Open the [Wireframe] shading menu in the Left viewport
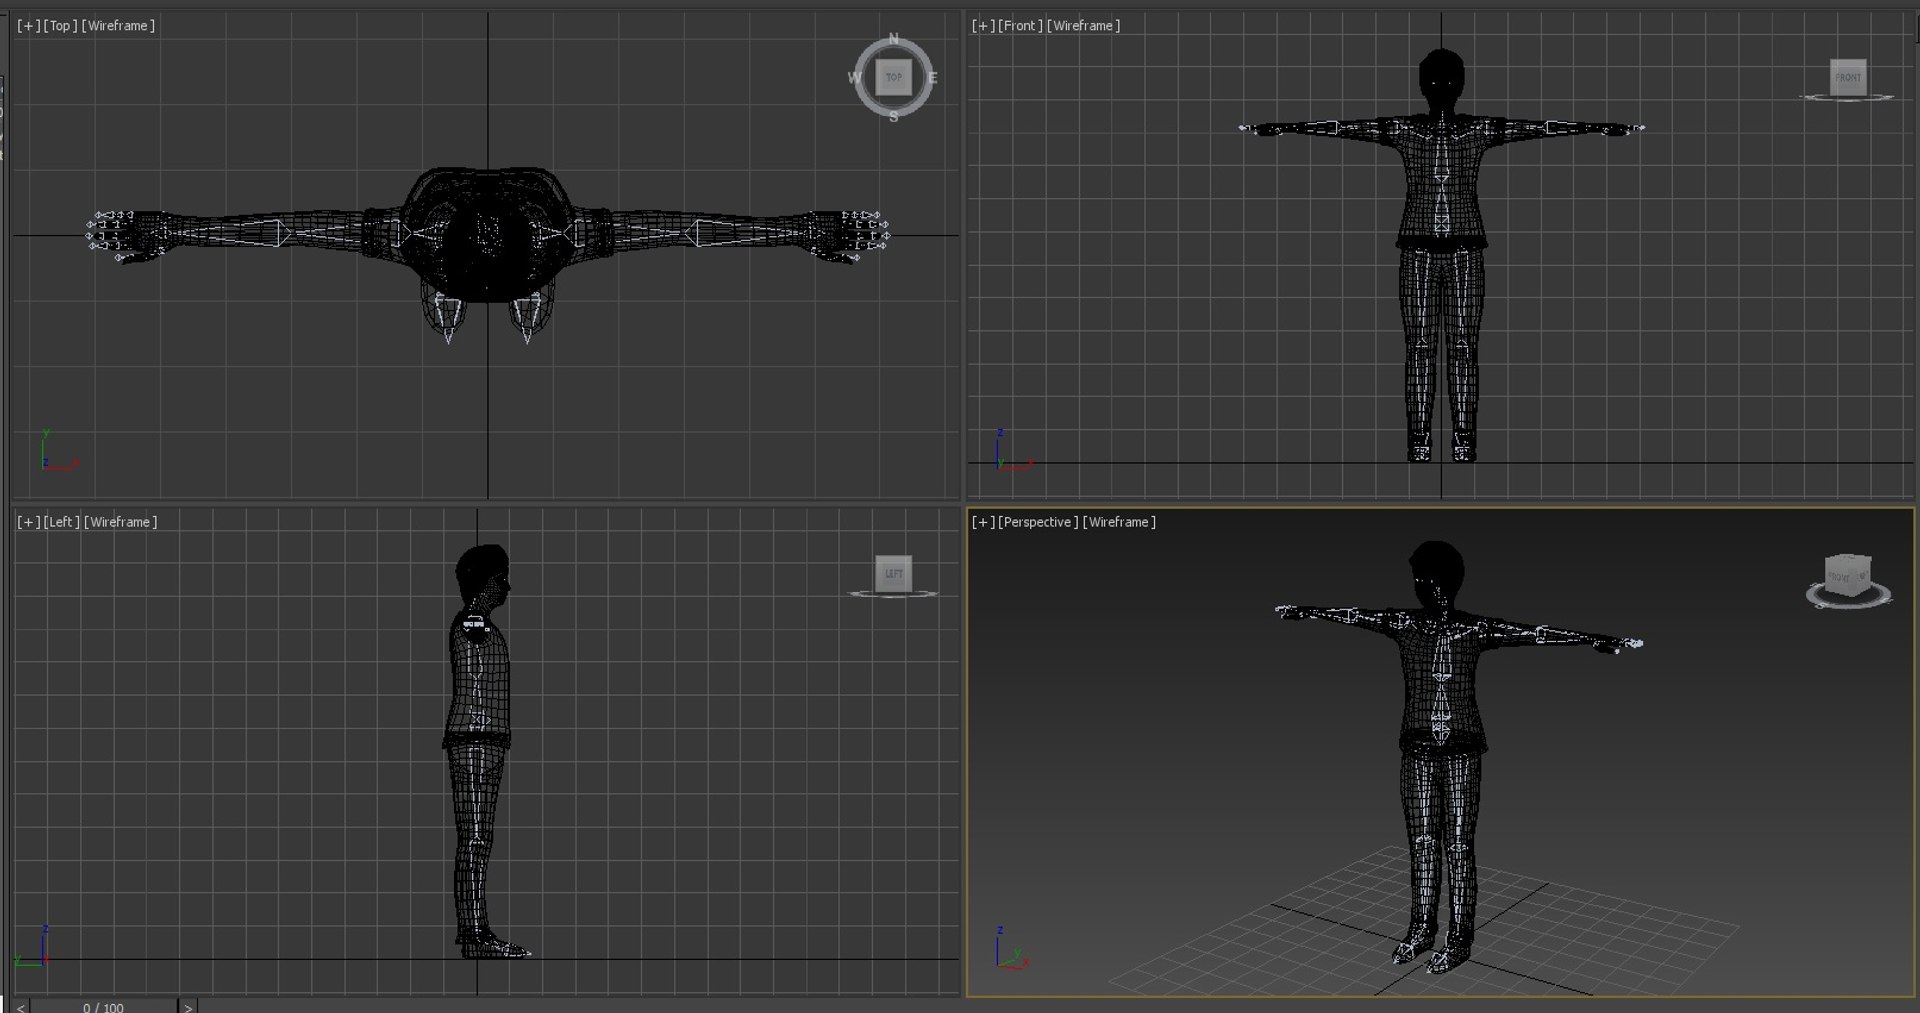The image size is (1920, 1013). [121, 522]
